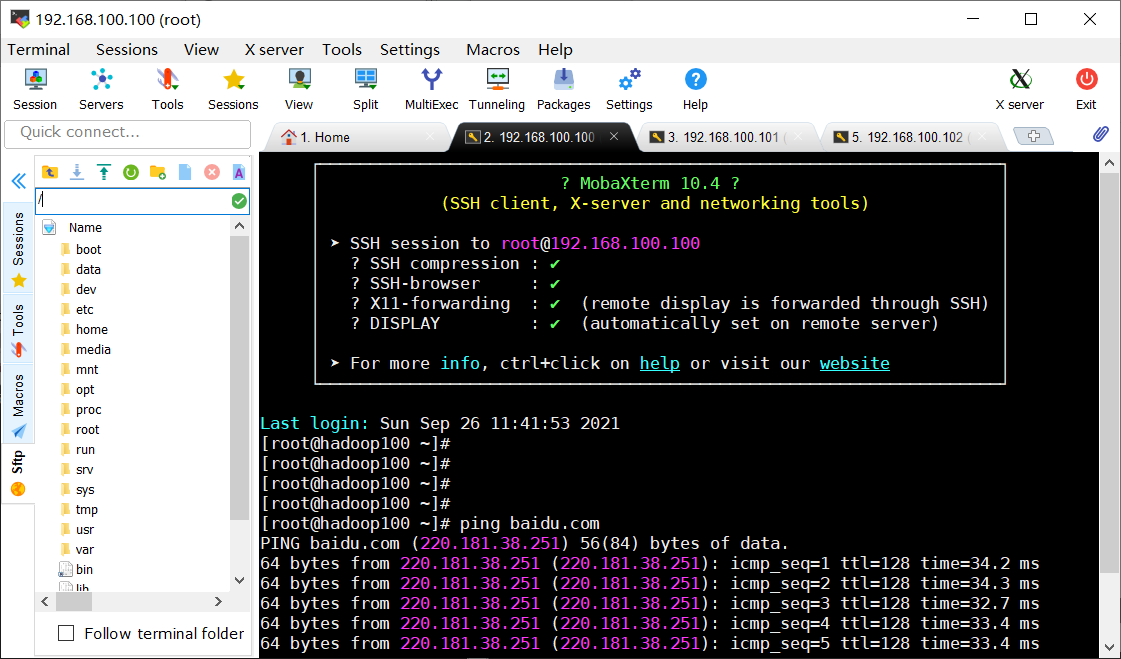Click the Sessions star icon
The height and width of the screenshot is (659, 1121).
[x=233, y=89]
